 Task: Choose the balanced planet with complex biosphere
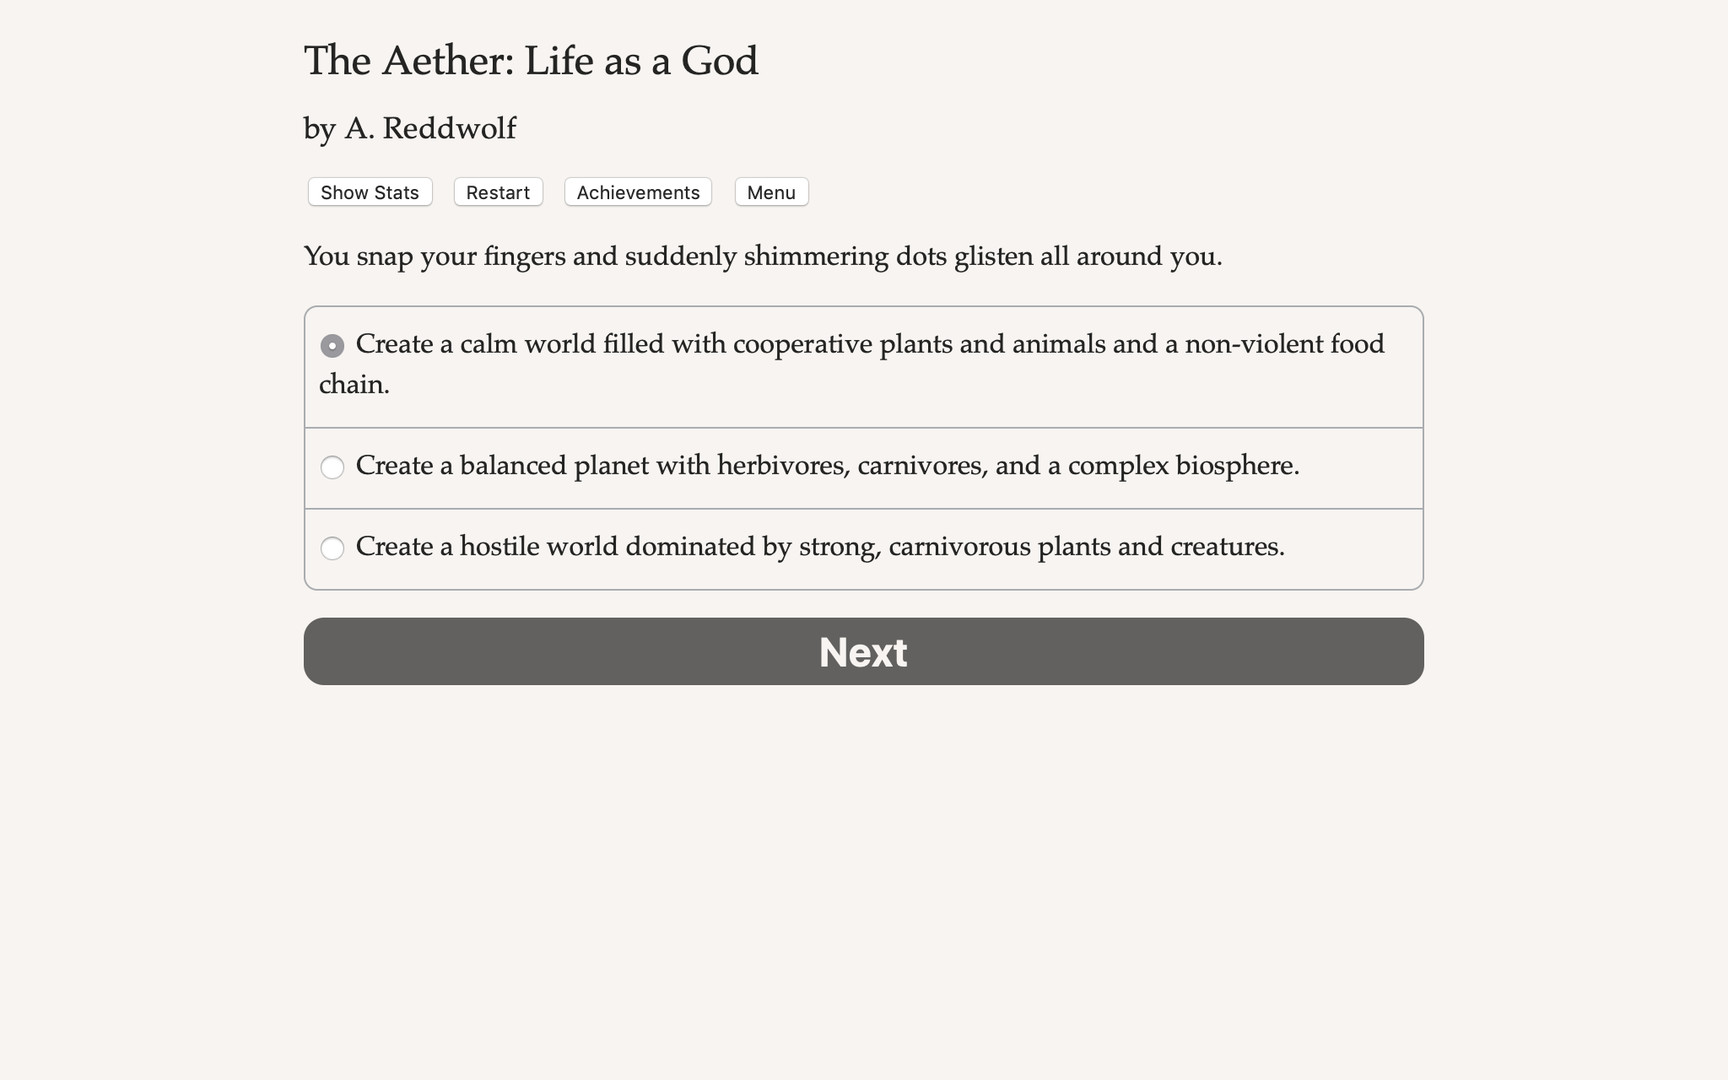coord(332,467)
